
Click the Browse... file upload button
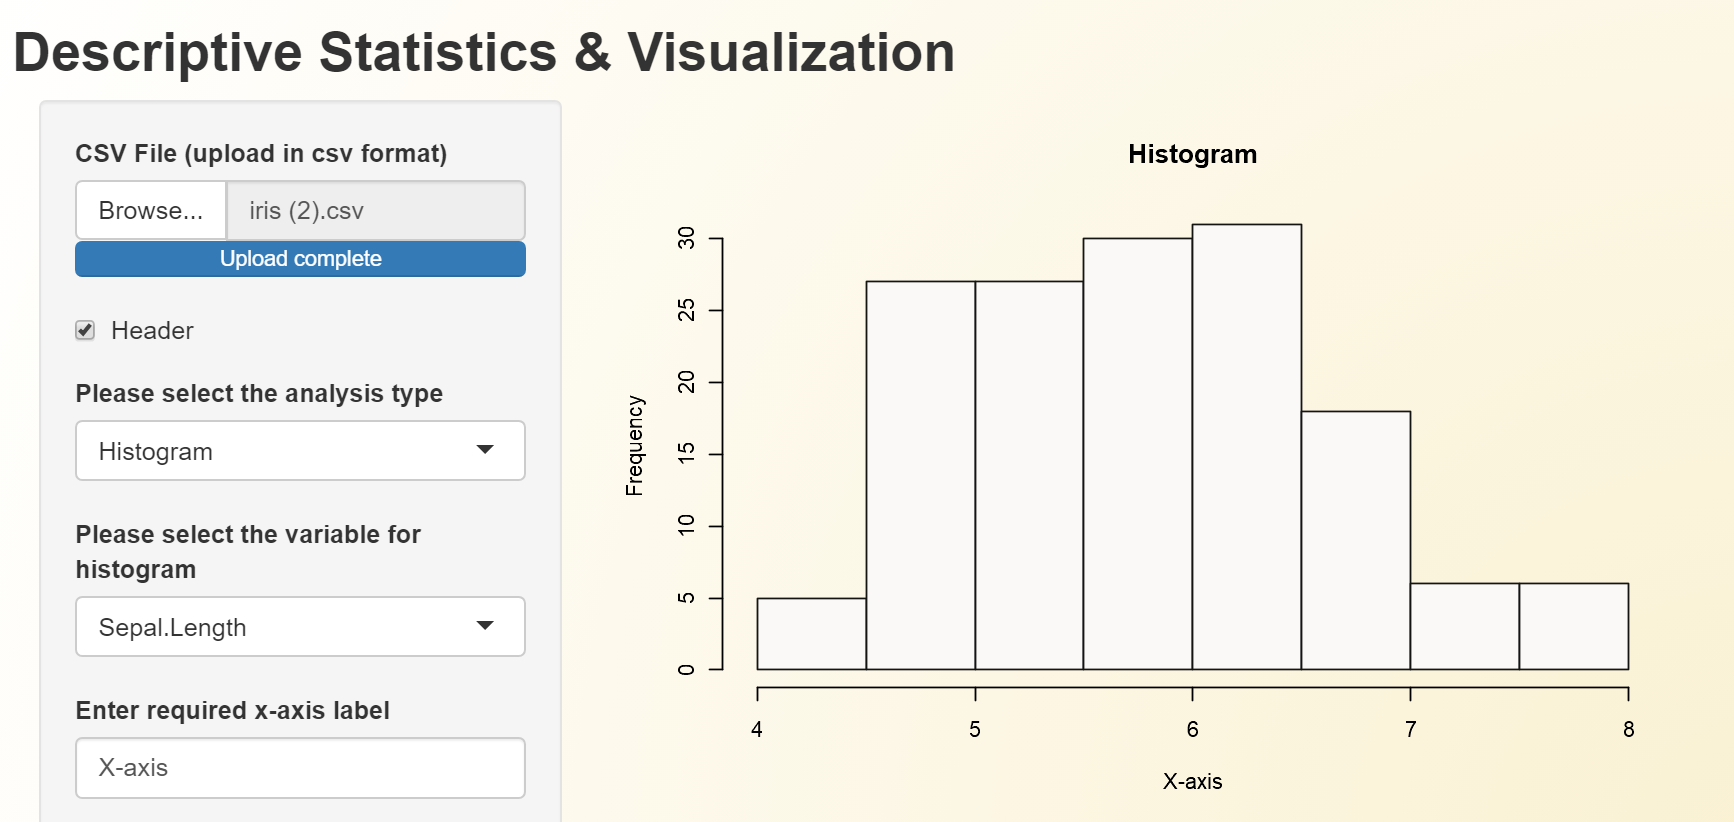[x=151, y=211]
